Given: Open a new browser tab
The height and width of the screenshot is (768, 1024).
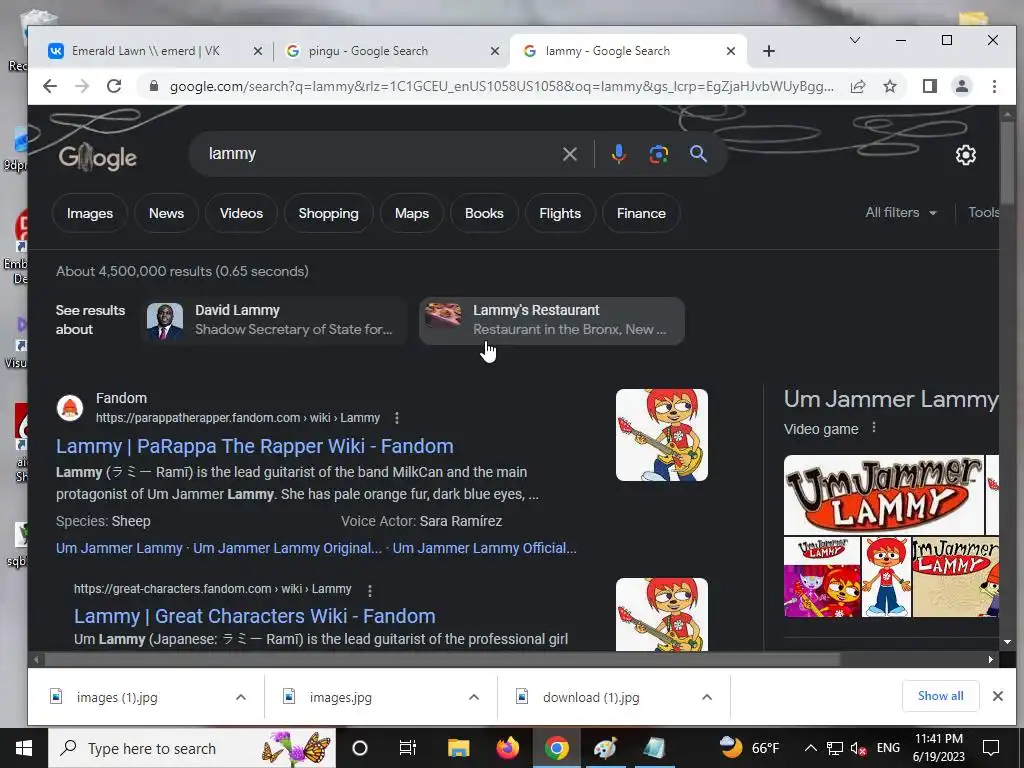Looking at the screenshot, I should point(769,51).
